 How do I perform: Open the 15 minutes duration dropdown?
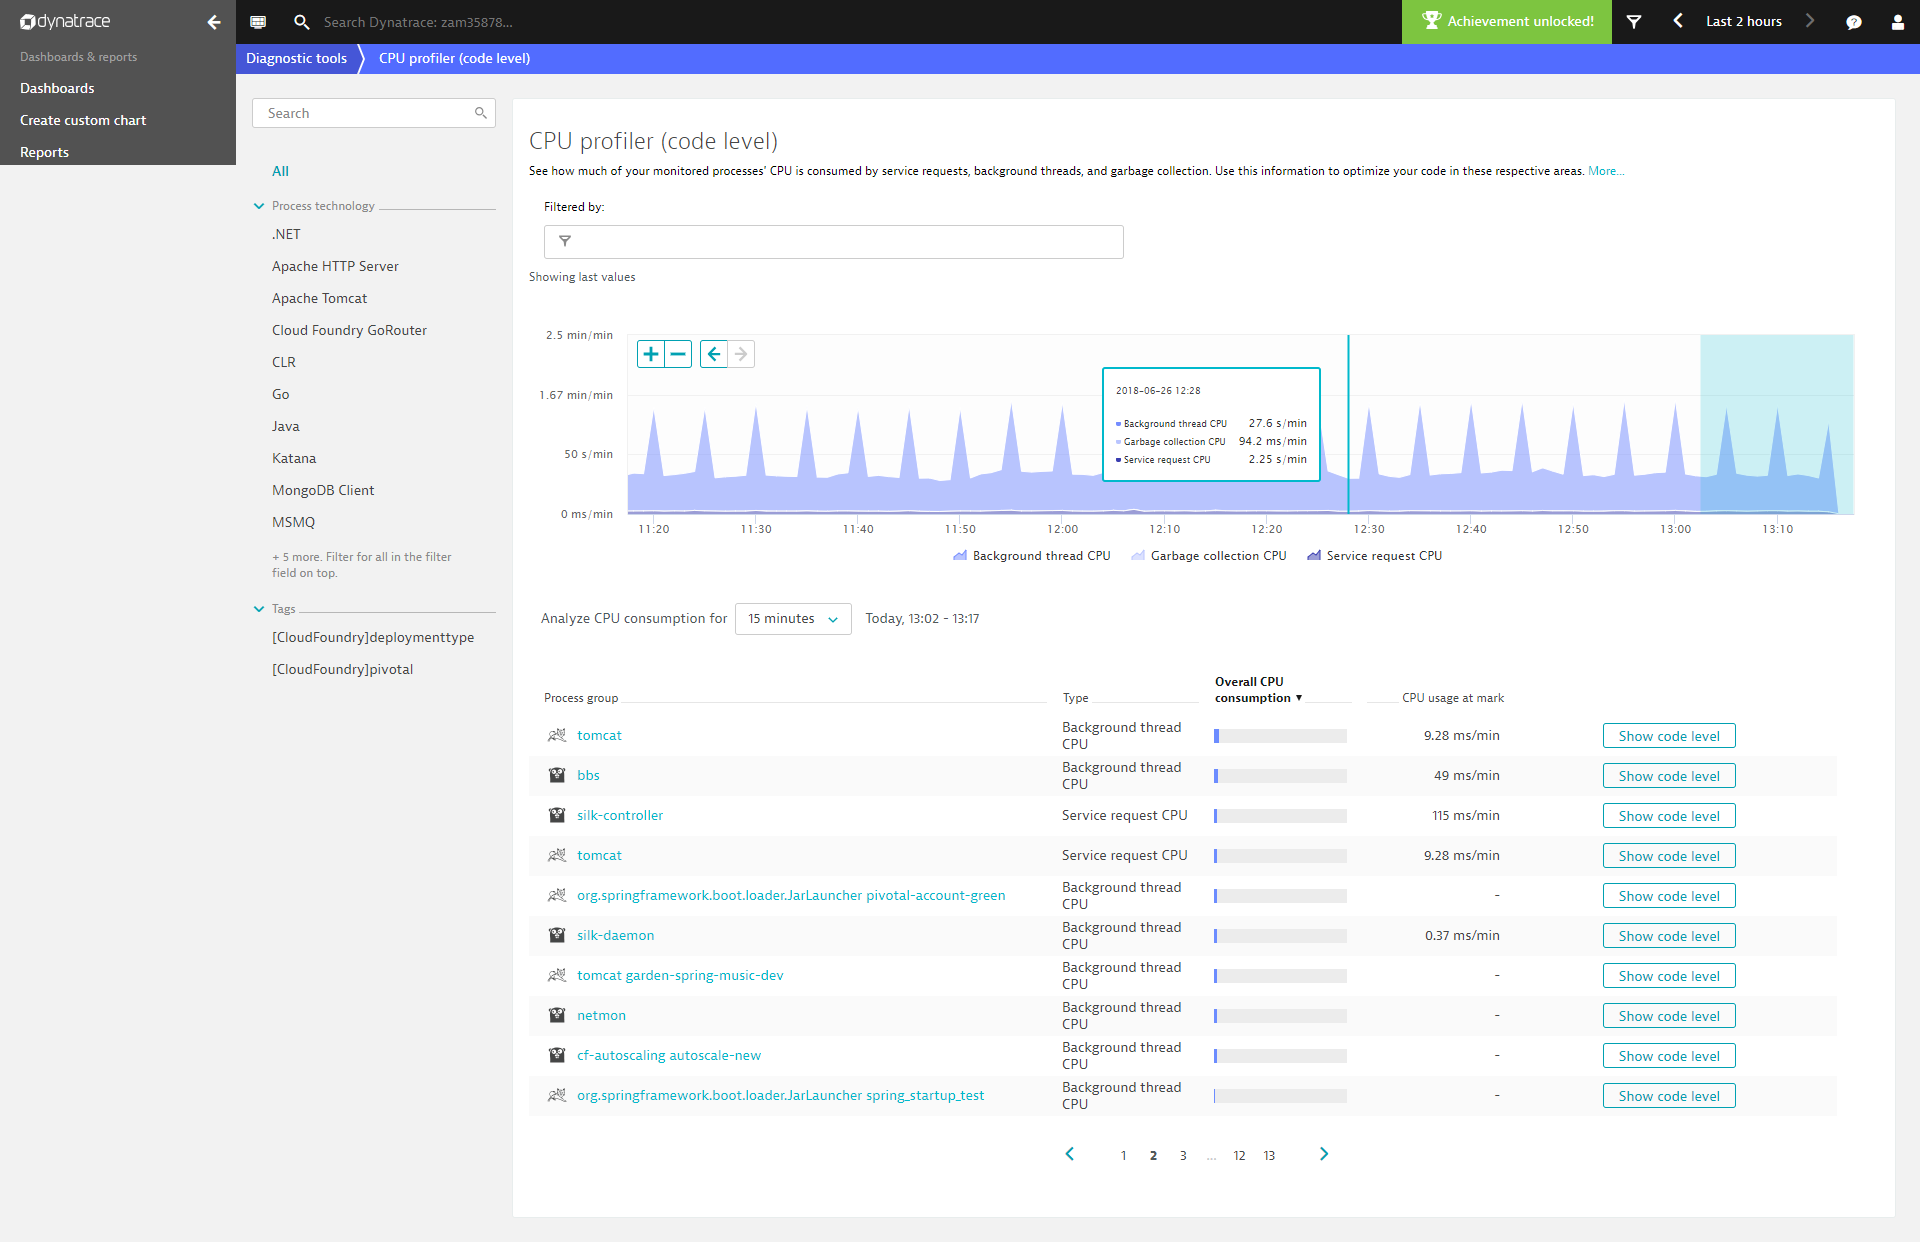click(793, 619)
